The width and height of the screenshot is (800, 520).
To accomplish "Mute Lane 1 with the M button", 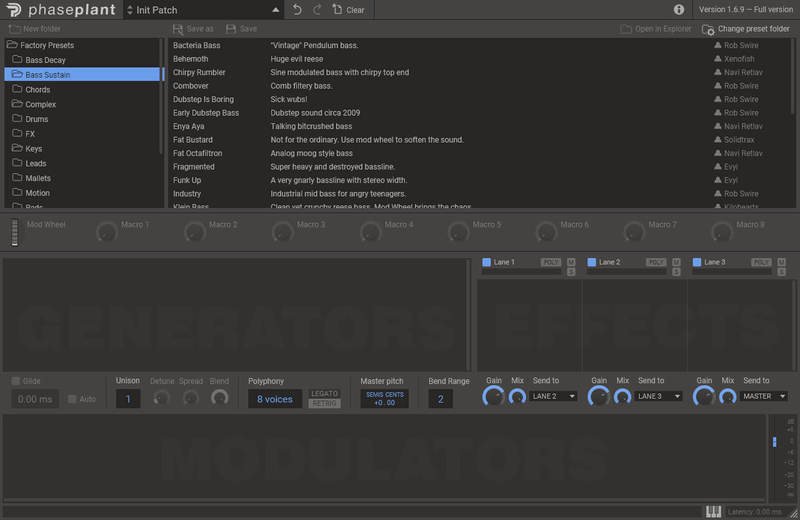I will click(571, 262).
